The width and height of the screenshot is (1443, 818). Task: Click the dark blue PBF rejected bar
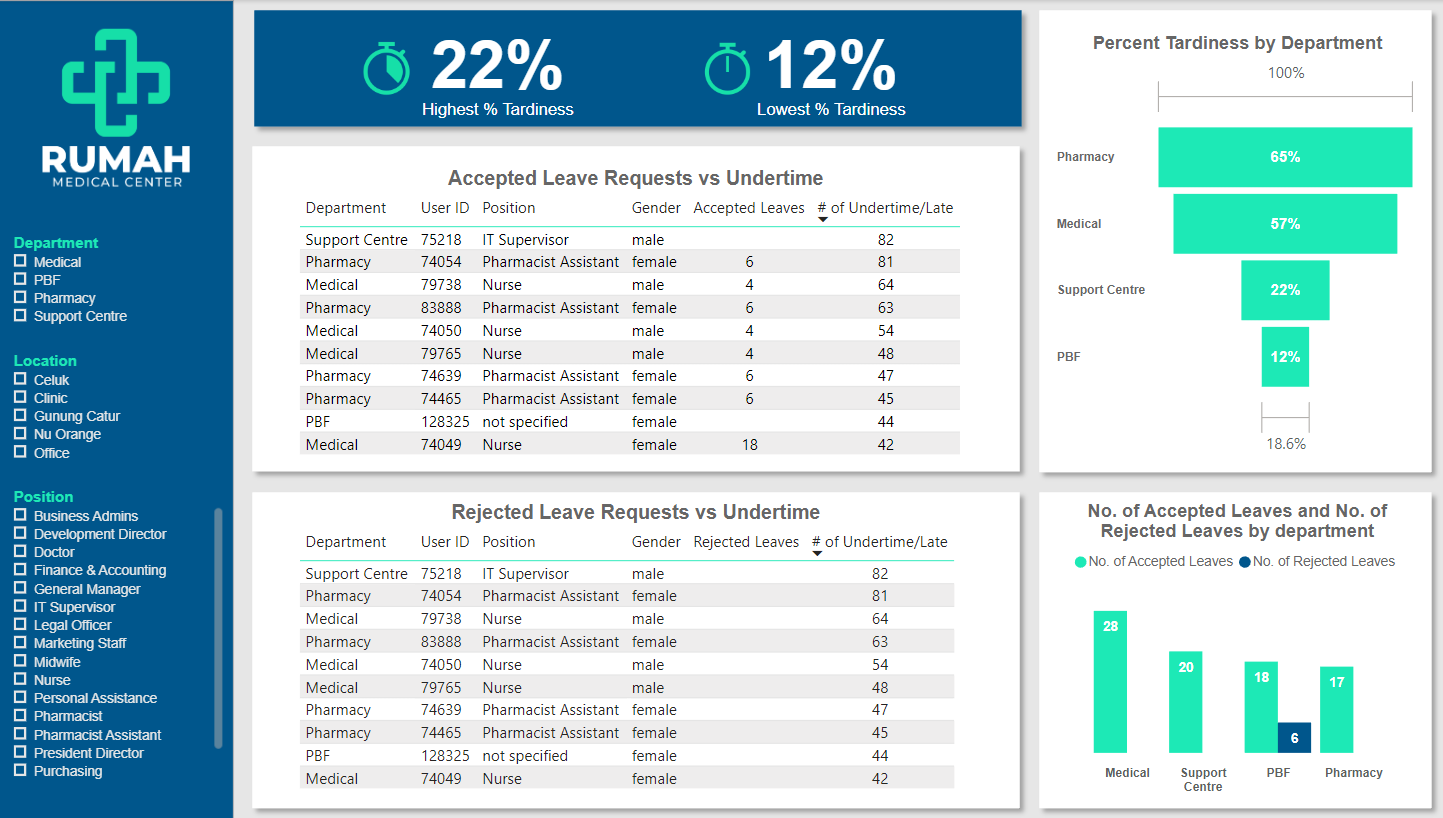[x=1294, y=738]
